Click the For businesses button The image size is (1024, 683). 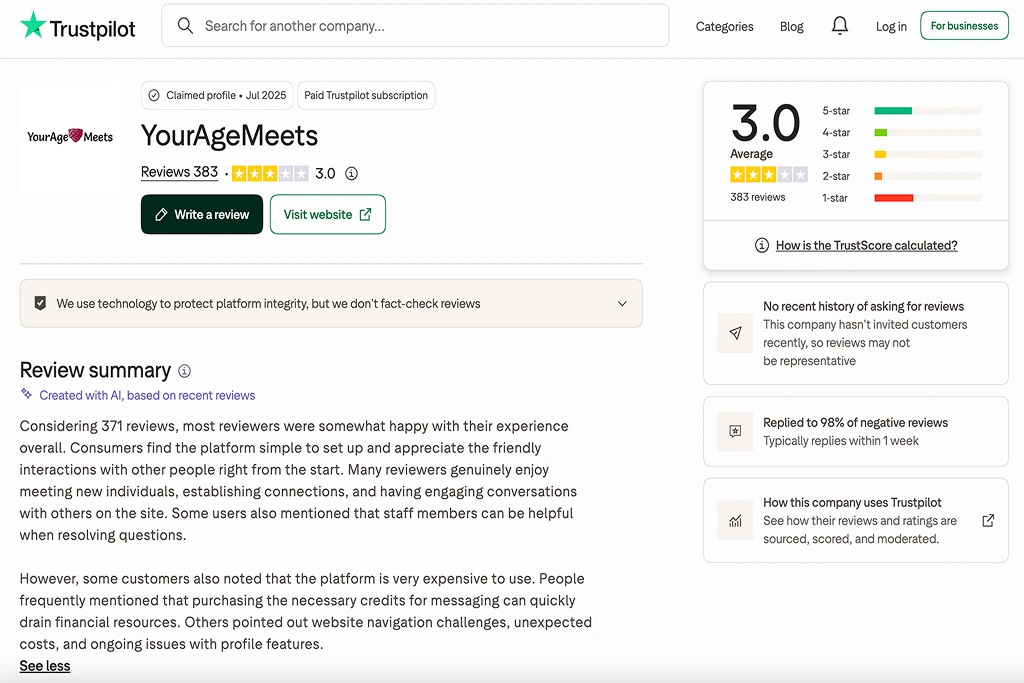click(964, 25)
